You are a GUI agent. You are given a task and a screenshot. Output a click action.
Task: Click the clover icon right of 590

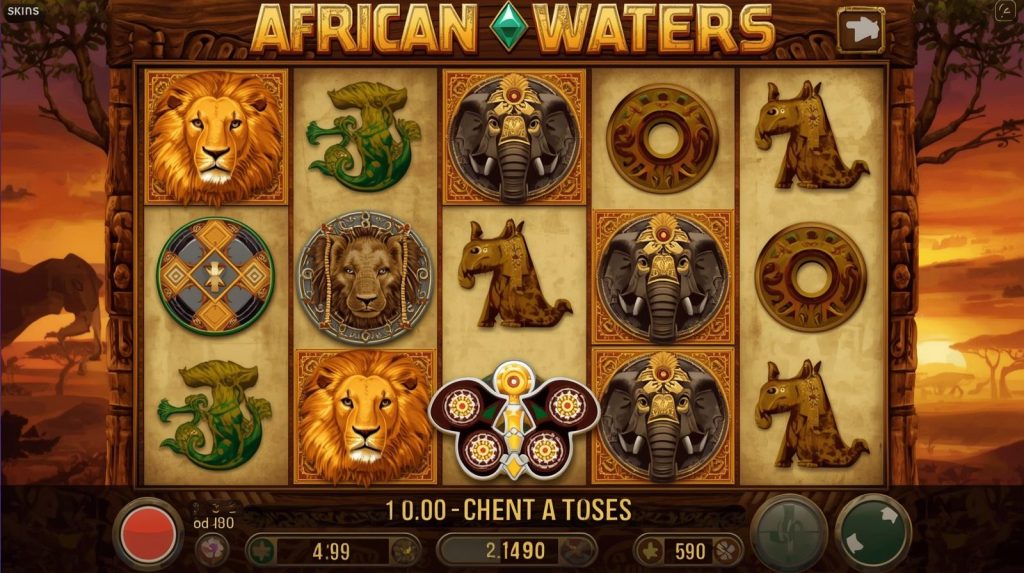(x=726, y=551)
